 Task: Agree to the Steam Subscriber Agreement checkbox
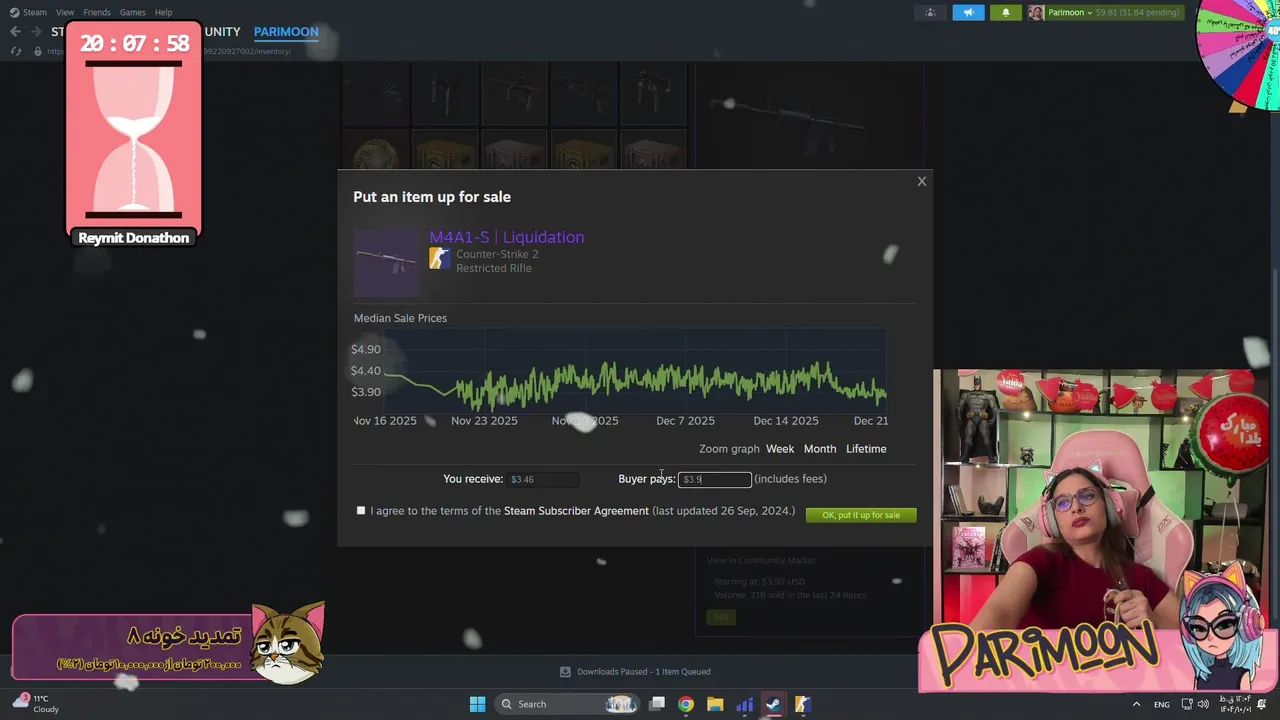pyautogui.click(x=361, y=510)
